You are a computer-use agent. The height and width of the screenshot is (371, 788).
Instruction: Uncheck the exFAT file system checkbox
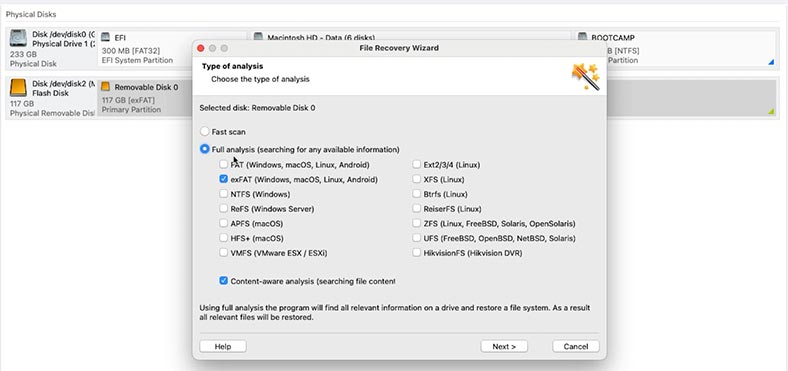tap(224, 179)
